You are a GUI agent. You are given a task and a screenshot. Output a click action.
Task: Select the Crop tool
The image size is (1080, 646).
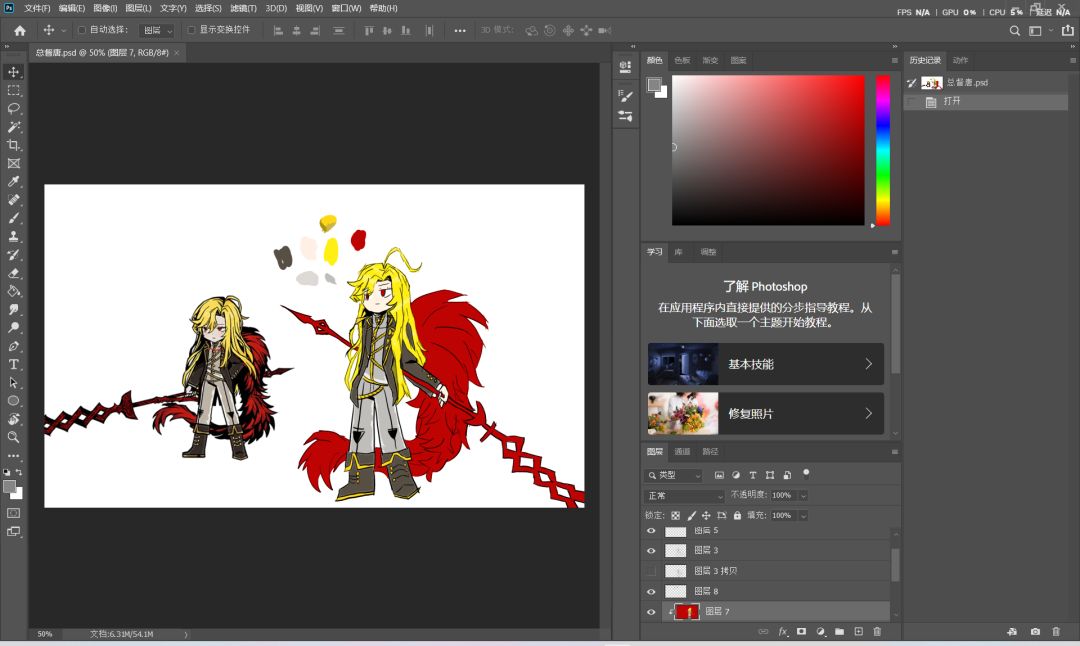[x=13, y=145]
